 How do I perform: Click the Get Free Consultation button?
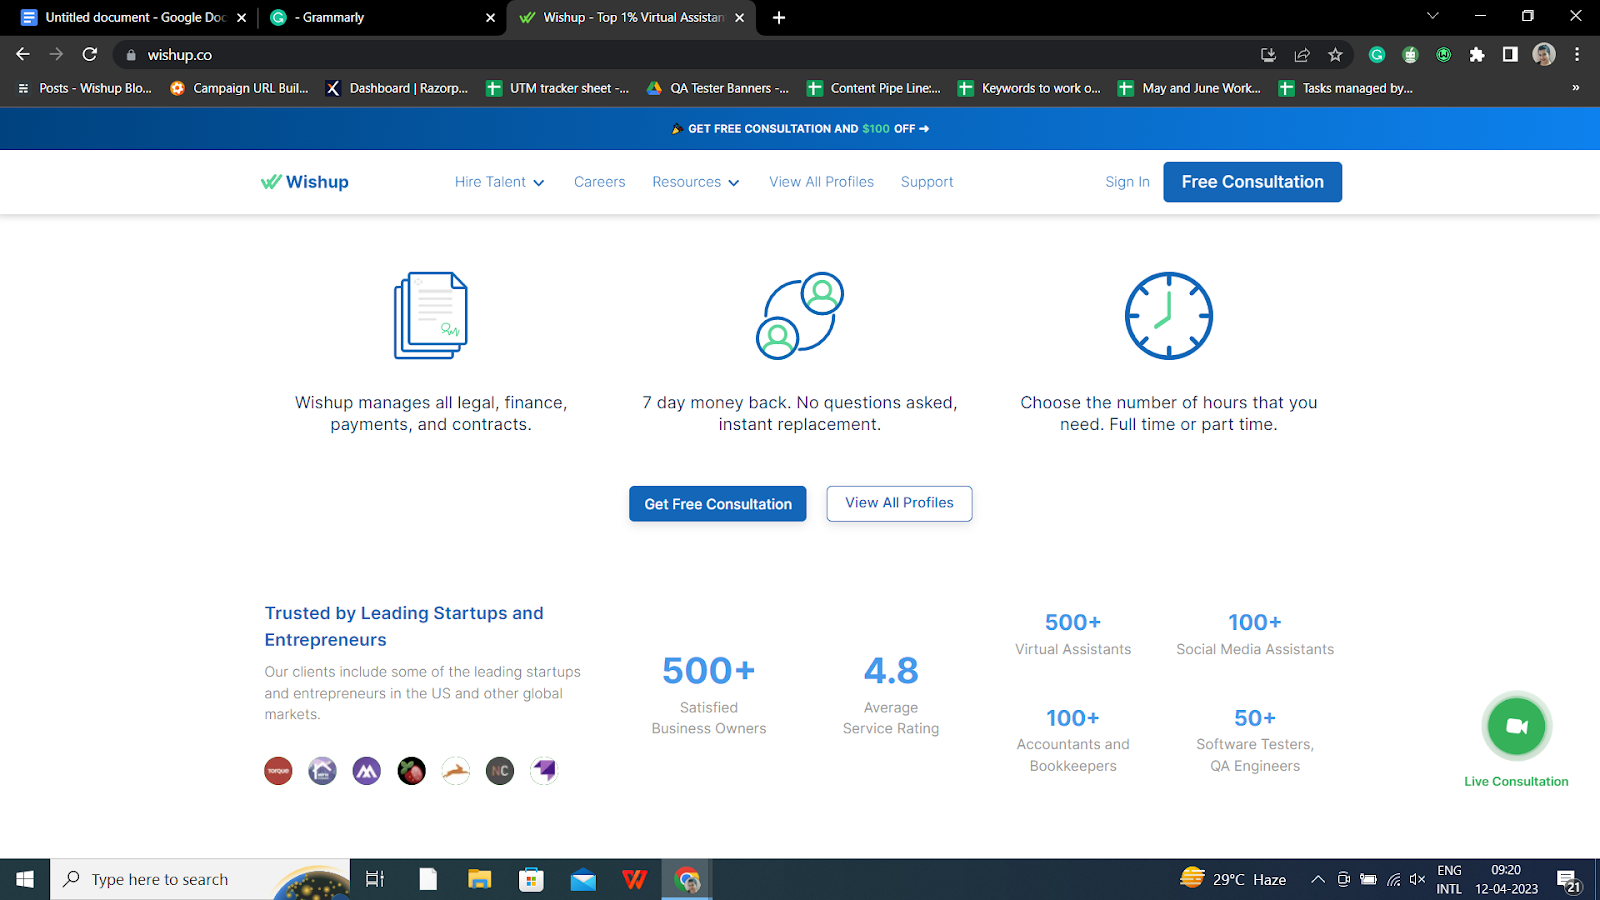click(717, 504)
